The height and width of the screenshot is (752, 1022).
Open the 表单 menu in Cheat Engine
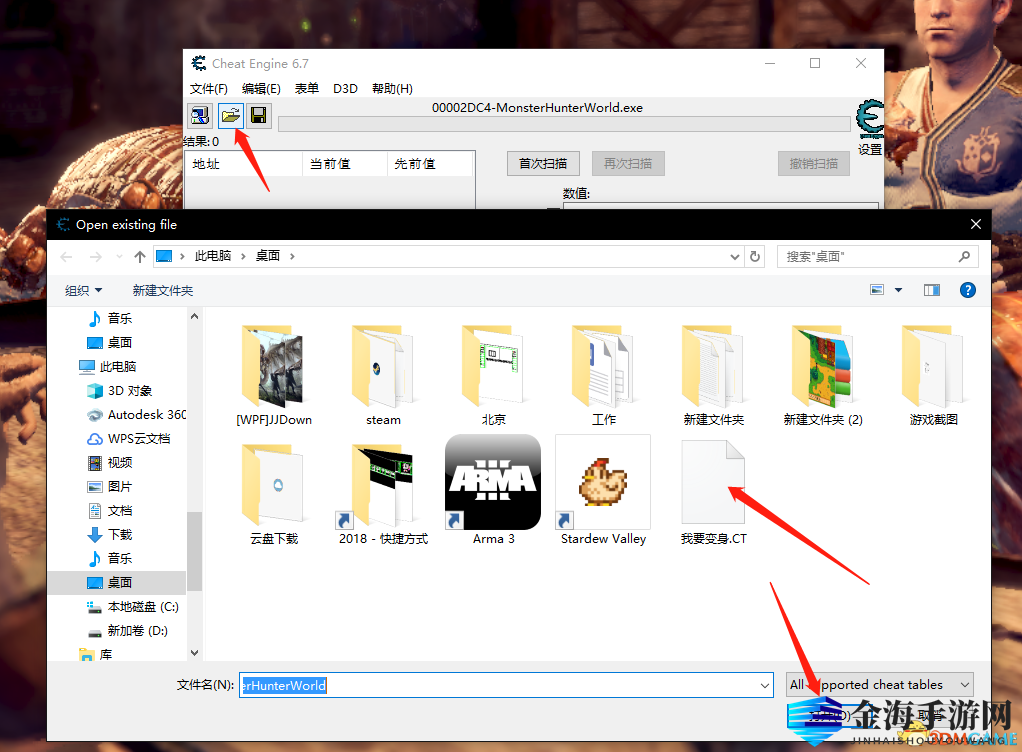point(306,89)
